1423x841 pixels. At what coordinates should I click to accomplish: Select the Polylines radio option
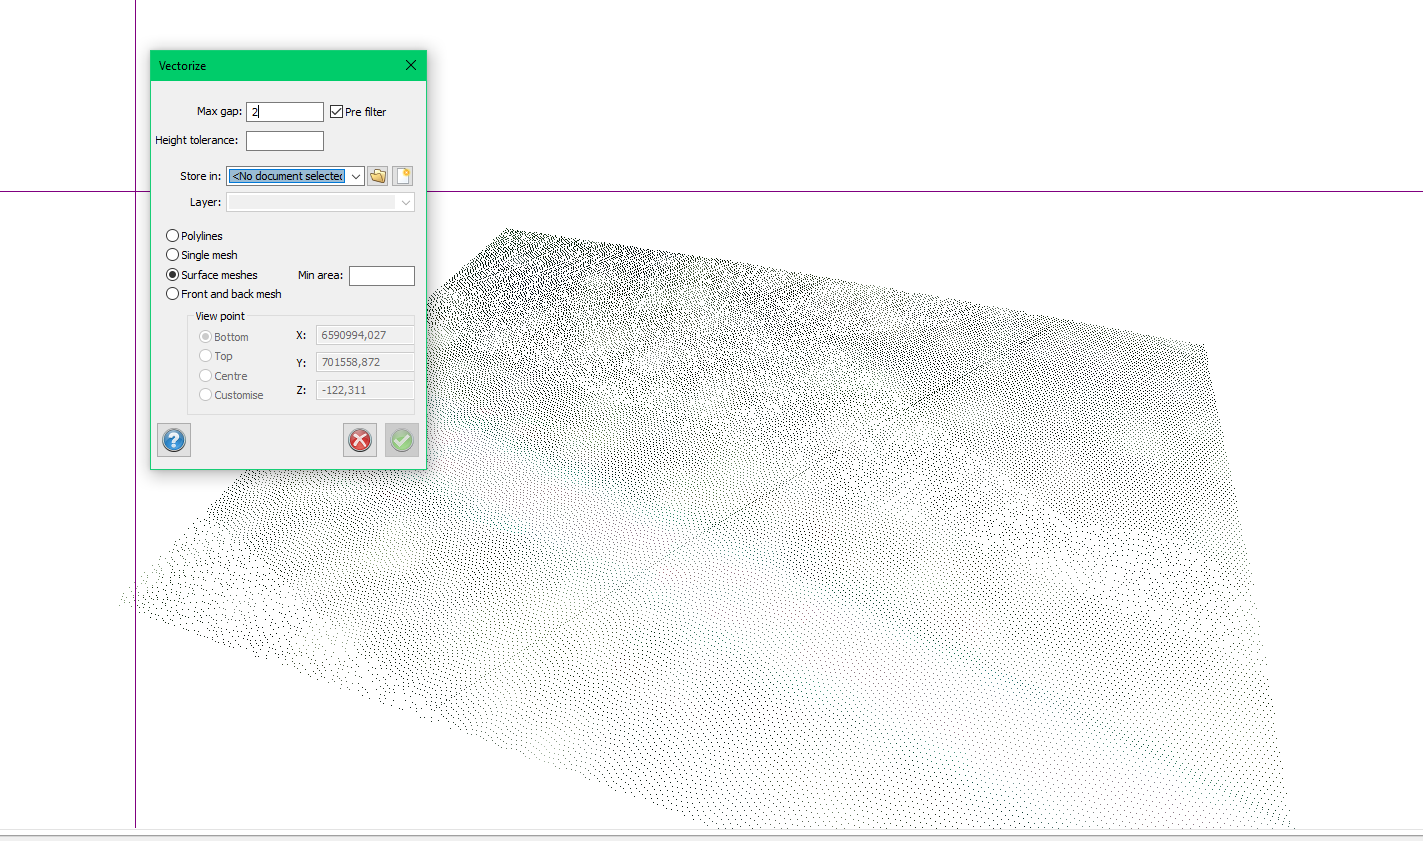(173, 236)
